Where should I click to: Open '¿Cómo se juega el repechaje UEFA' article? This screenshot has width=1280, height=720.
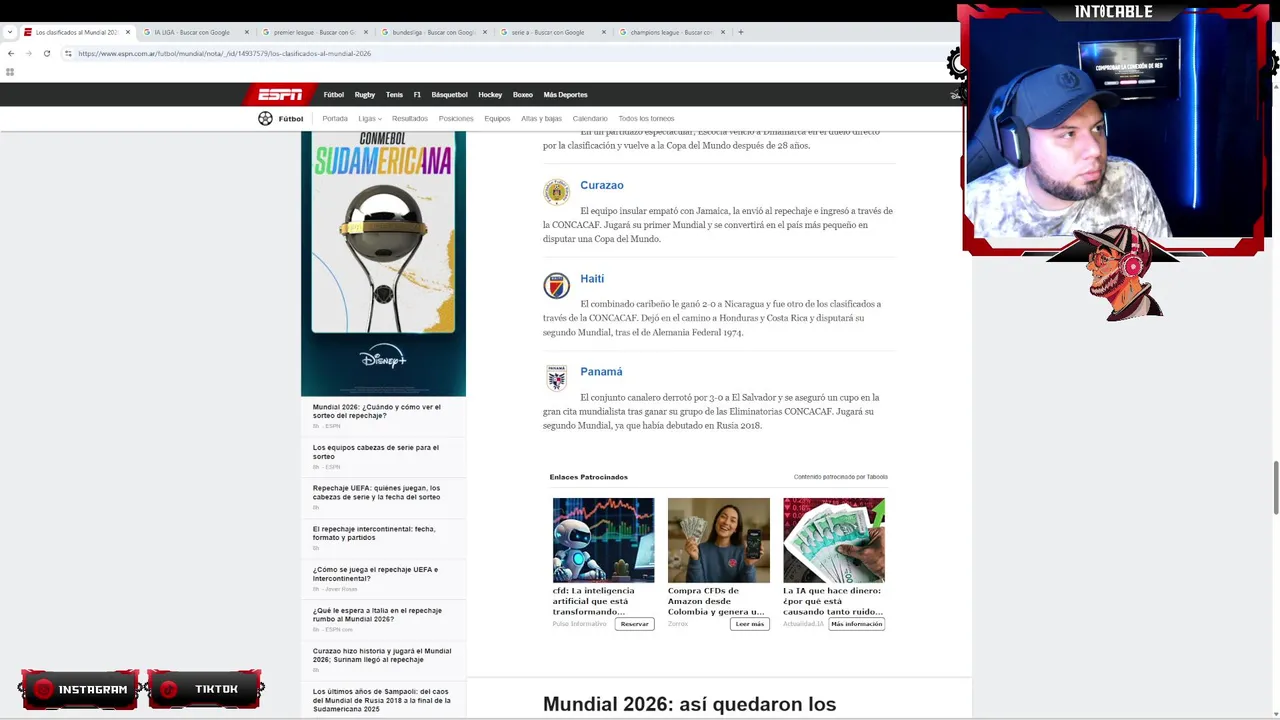375,574
